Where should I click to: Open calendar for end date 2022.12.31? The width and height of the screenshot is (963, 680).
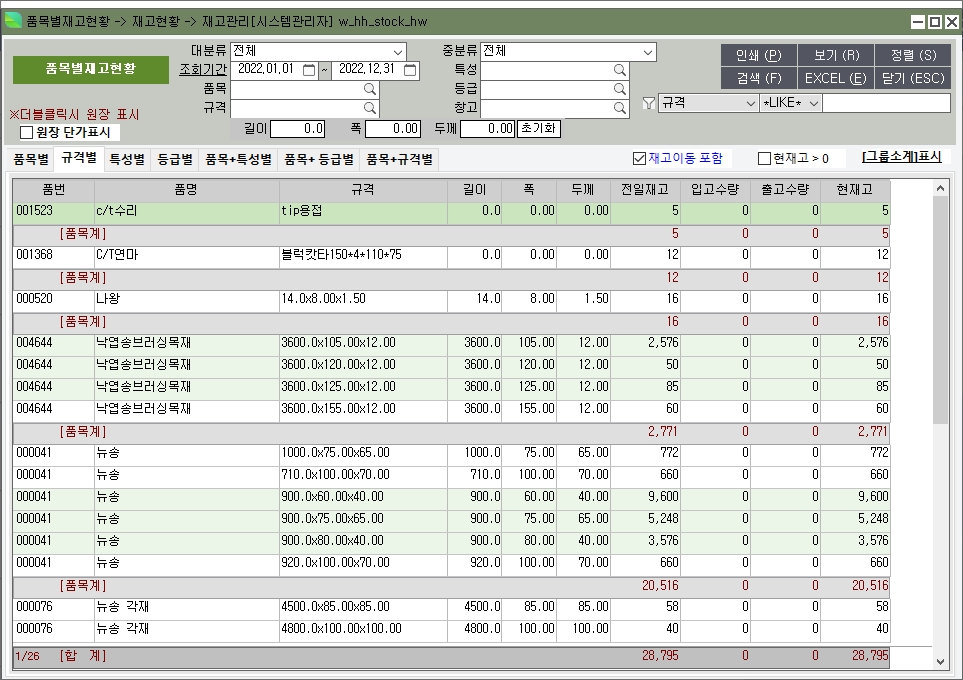[x=410, y=70]
